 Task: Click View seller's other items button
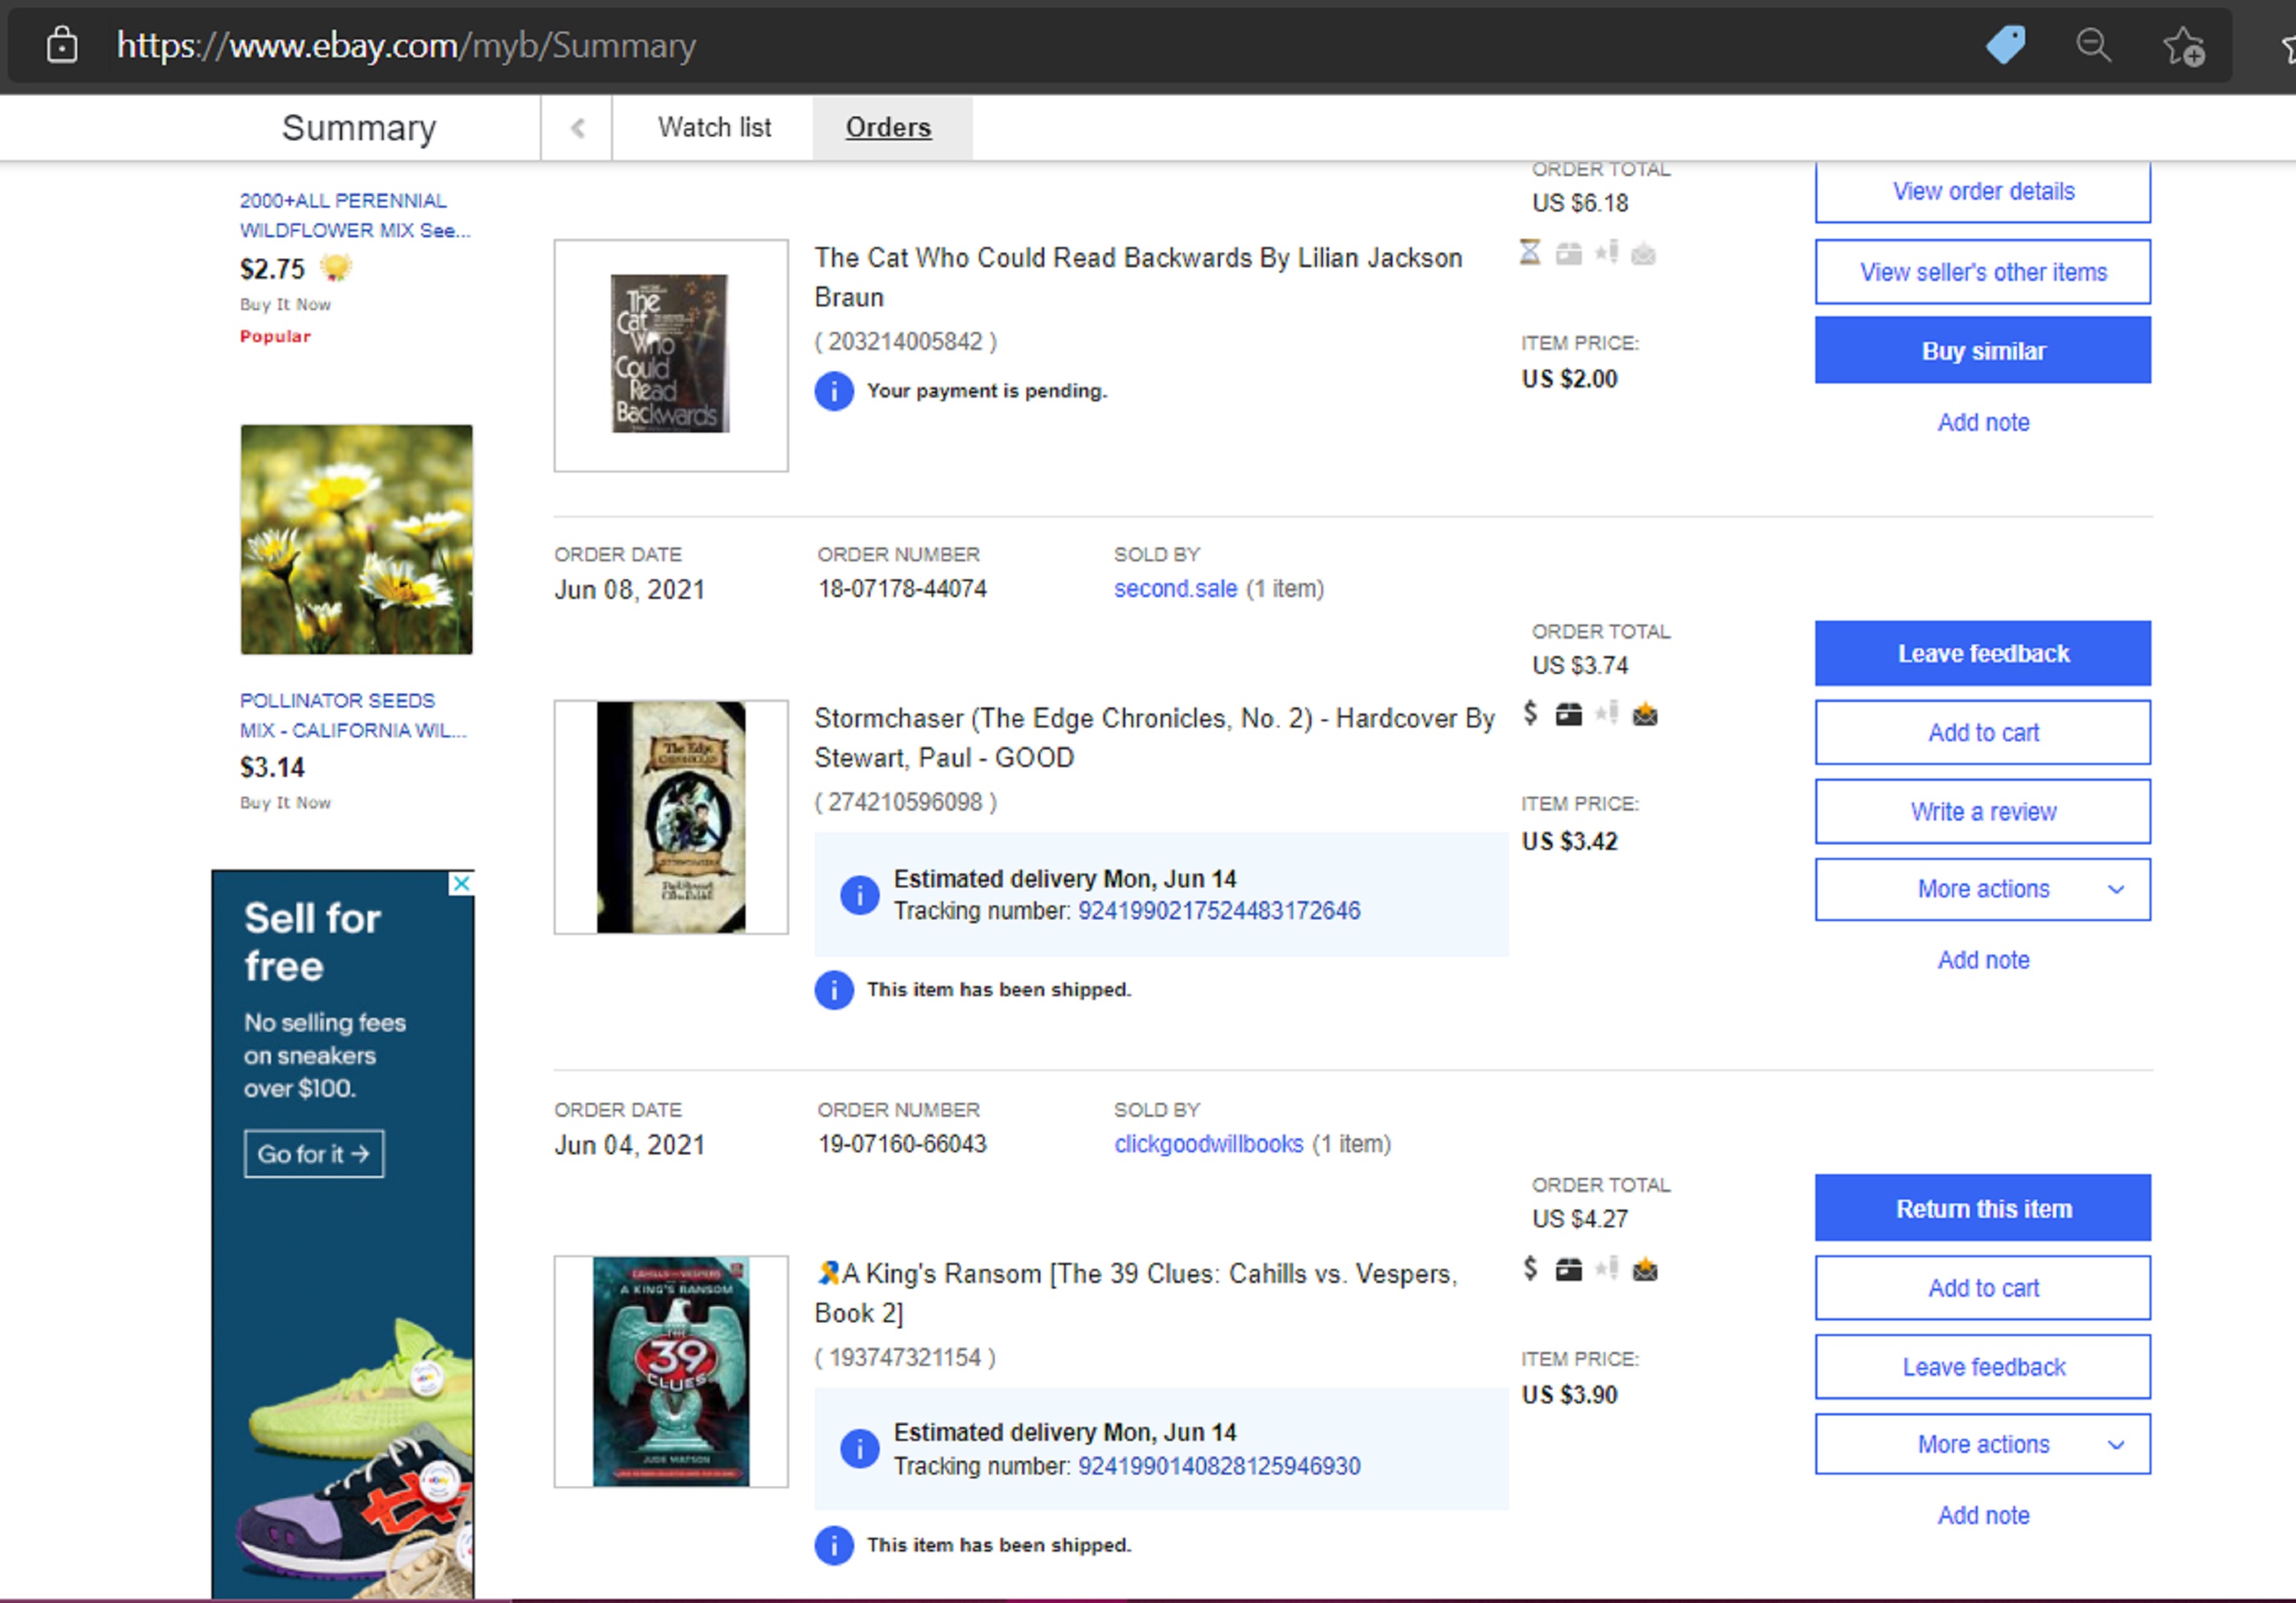pos(1982,272)
